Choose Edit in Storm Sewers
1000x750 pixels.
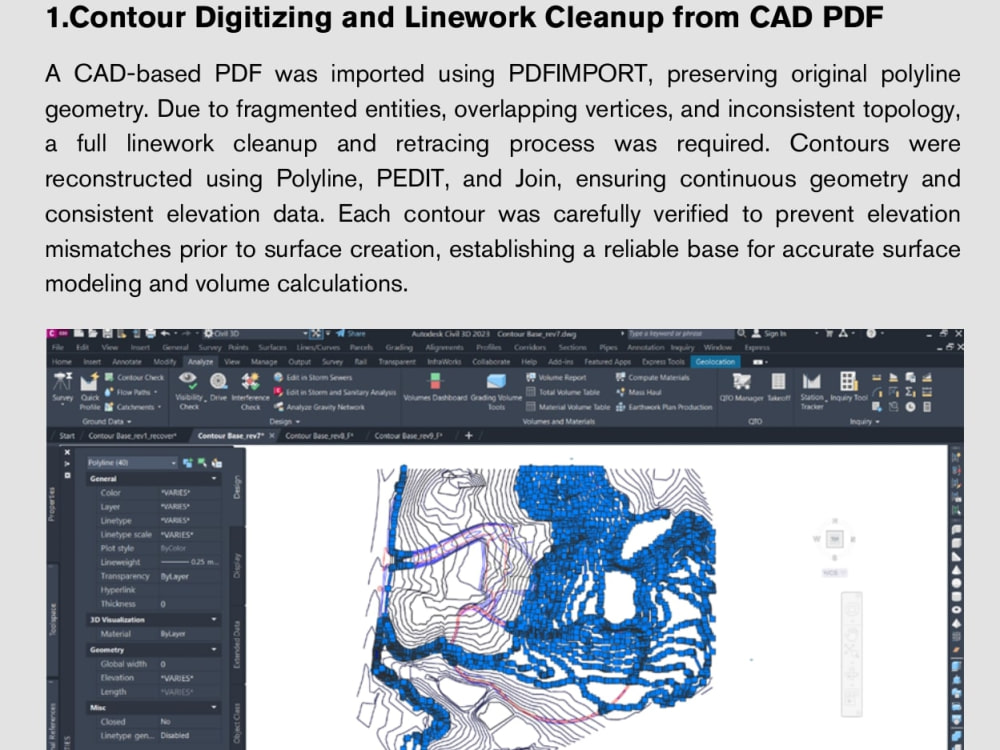click(313, 378)
